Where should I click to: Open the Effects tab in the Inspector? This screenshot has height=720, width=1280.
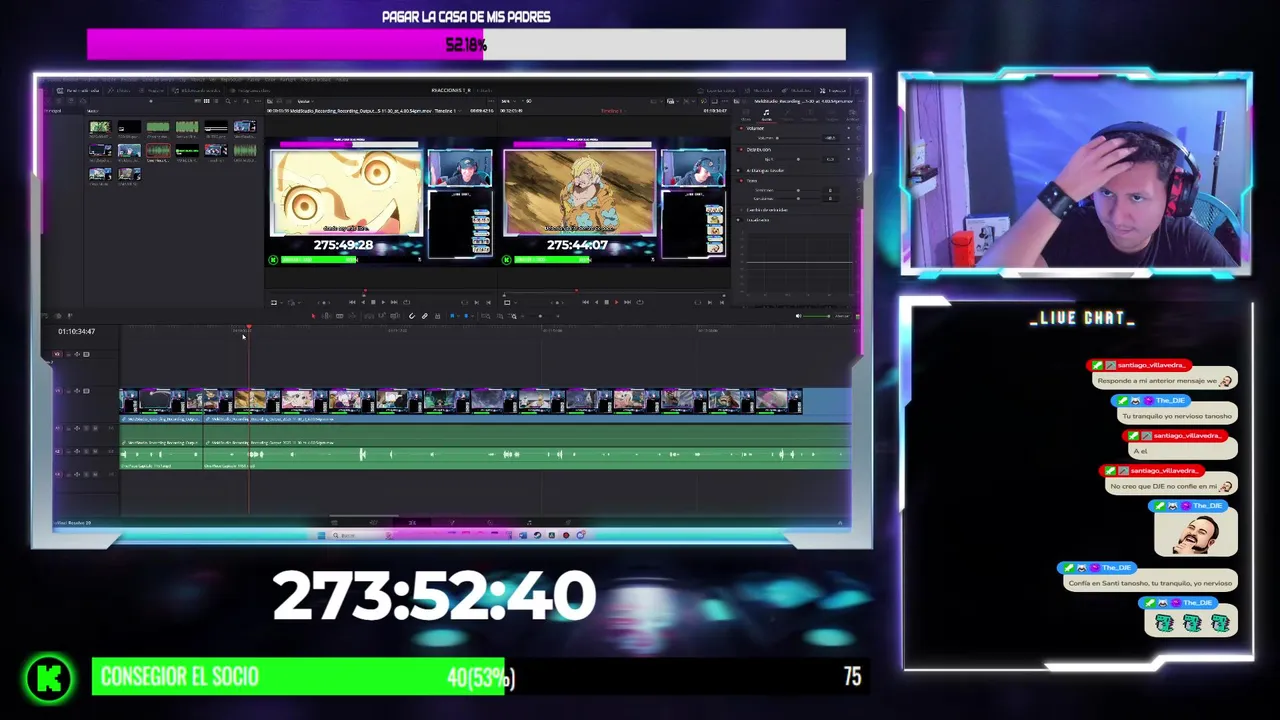[x=786, y=116]
